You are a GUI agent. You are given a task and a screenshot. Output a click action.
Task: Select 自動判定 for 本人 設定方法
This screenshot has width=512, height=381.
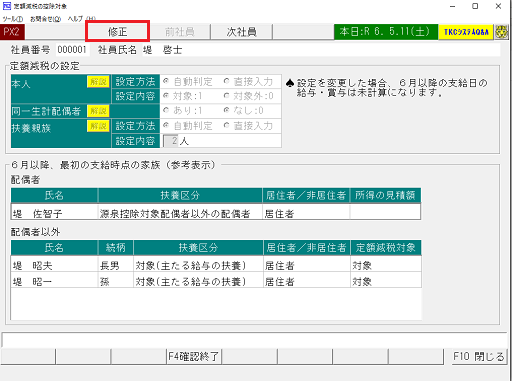tap(188, 81)
